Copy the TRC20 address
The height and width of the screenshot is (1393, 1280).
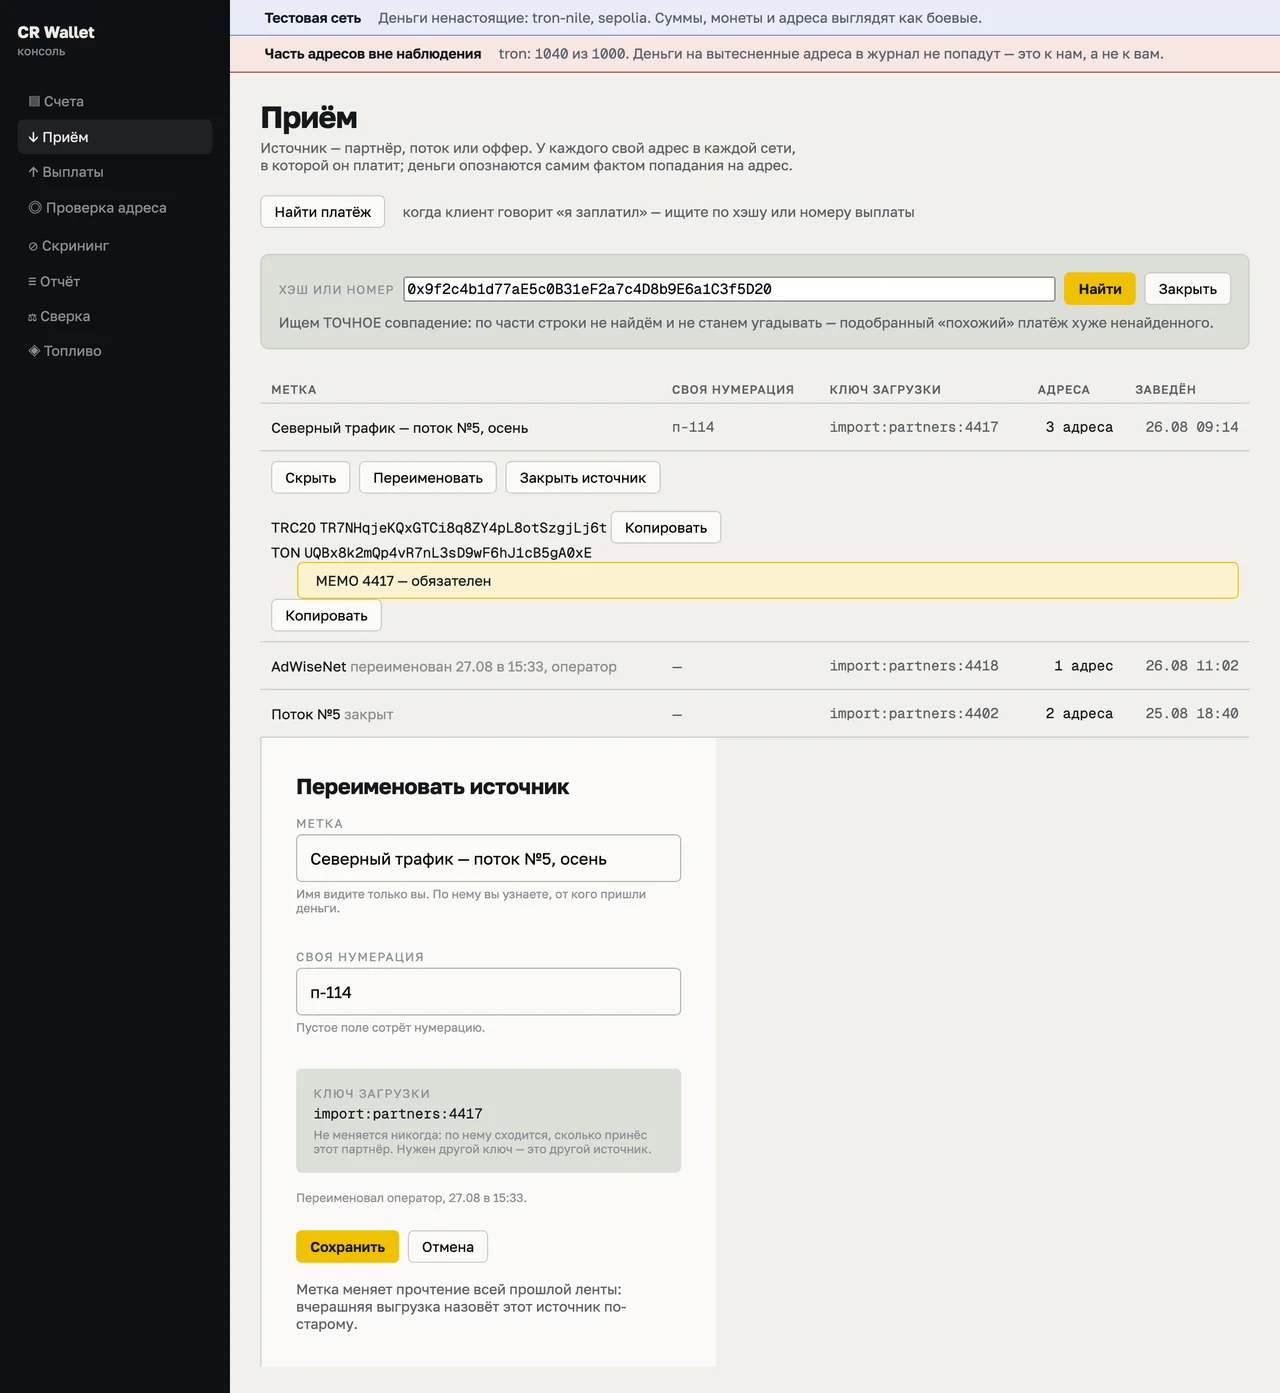666,528
